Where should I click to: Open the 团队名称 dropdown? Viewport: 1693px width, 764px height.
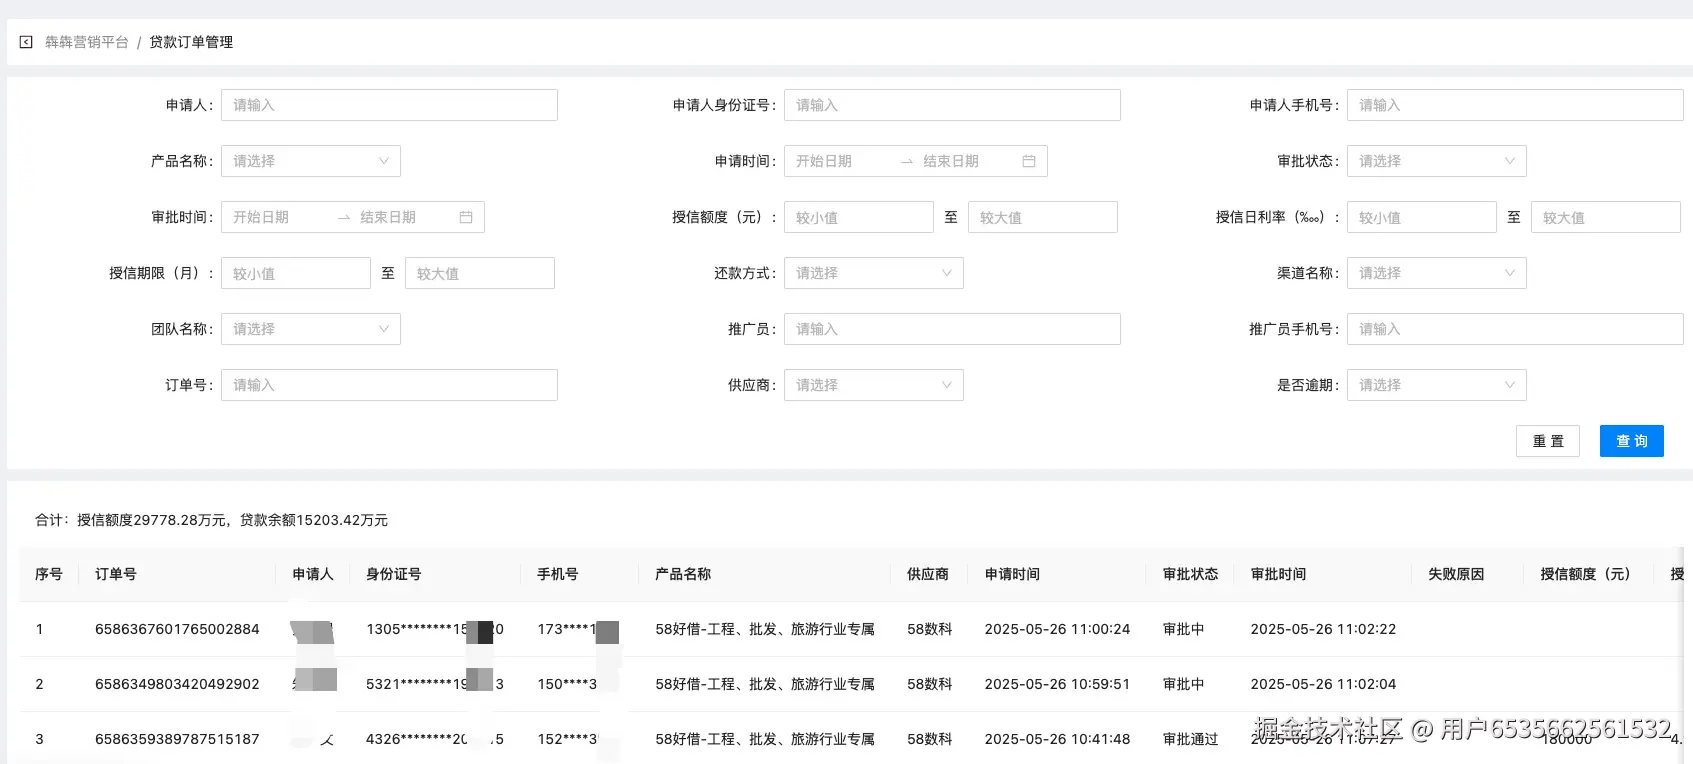(x=311, y=329)
